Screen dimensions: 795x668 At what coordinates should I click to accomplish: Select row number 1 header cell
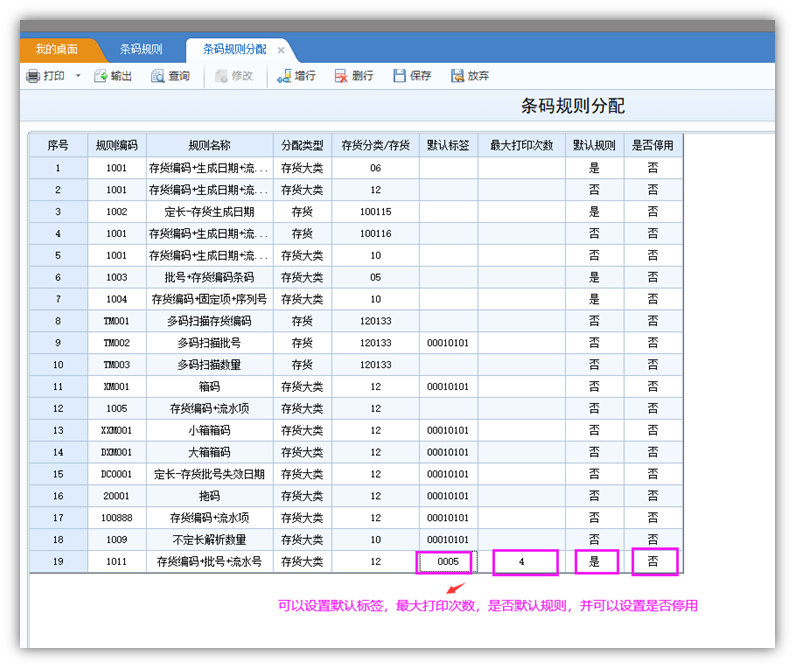(58, 168)
